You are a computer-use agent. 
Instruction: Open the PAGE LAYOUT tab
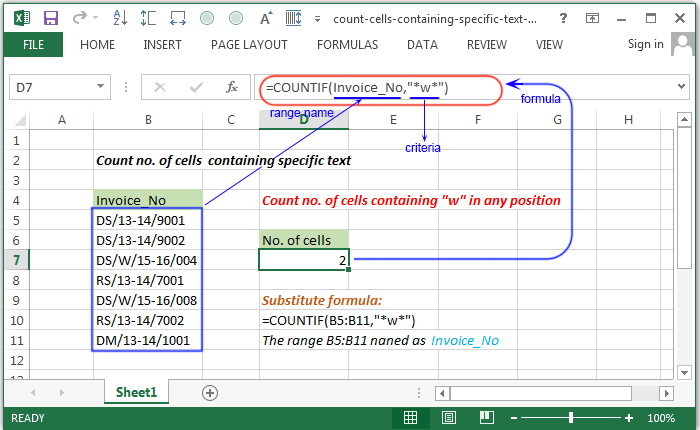[x=249, y=45]
